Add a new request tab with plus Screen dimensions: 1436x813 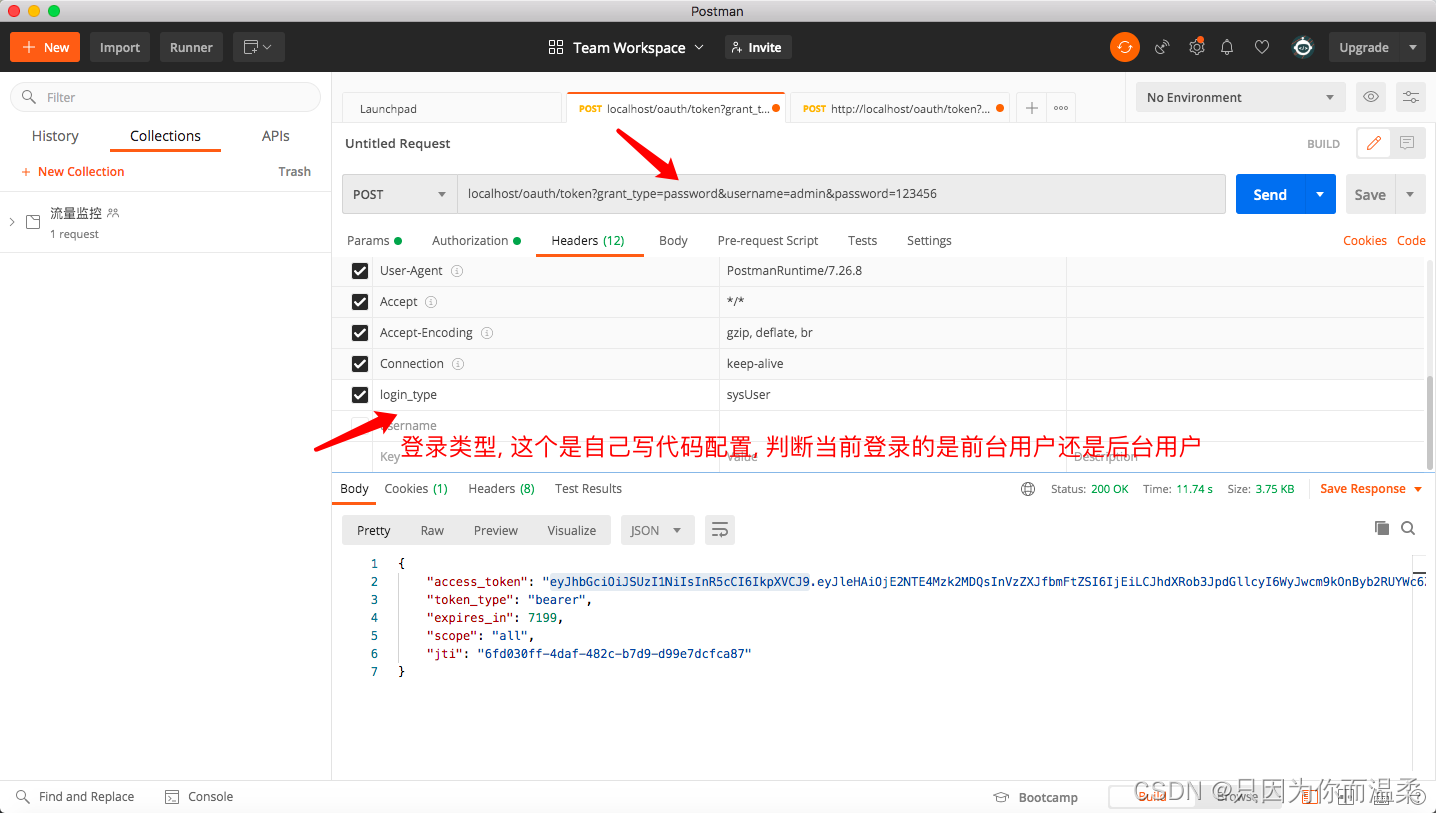[x=1032, y=108]
